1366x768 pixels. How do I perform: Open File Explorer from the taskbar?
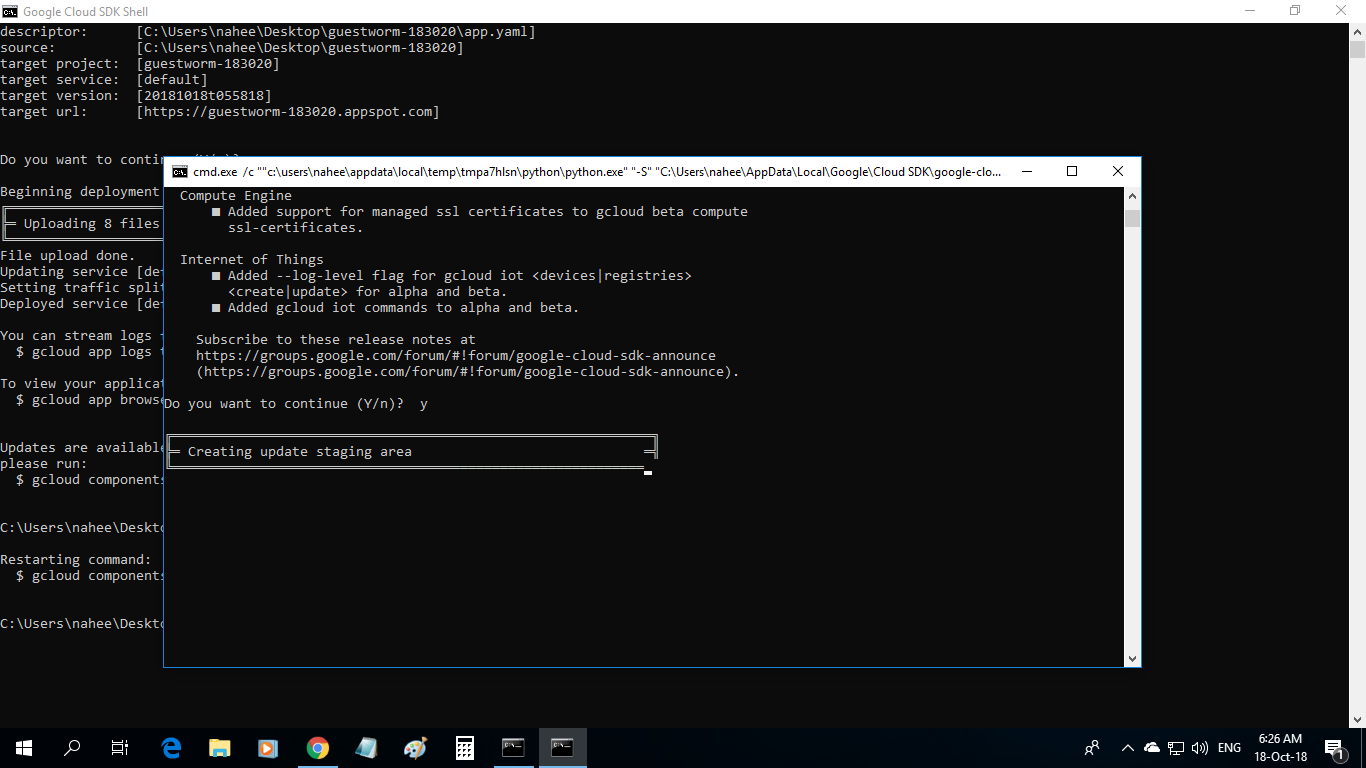220,748
